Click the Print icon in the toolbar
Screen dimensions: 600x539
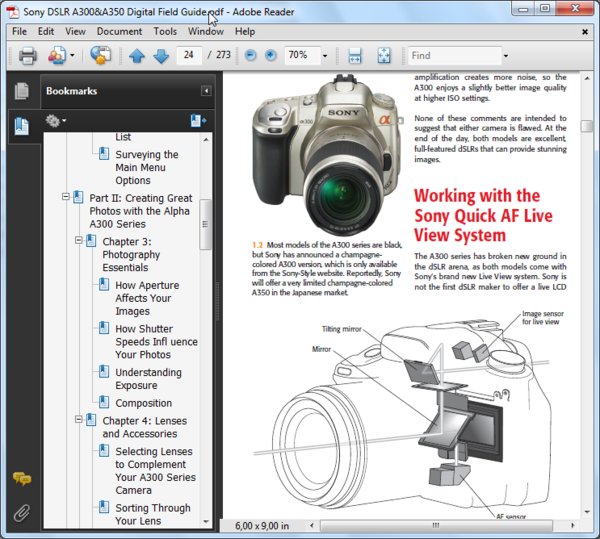(x=28, y=55)
